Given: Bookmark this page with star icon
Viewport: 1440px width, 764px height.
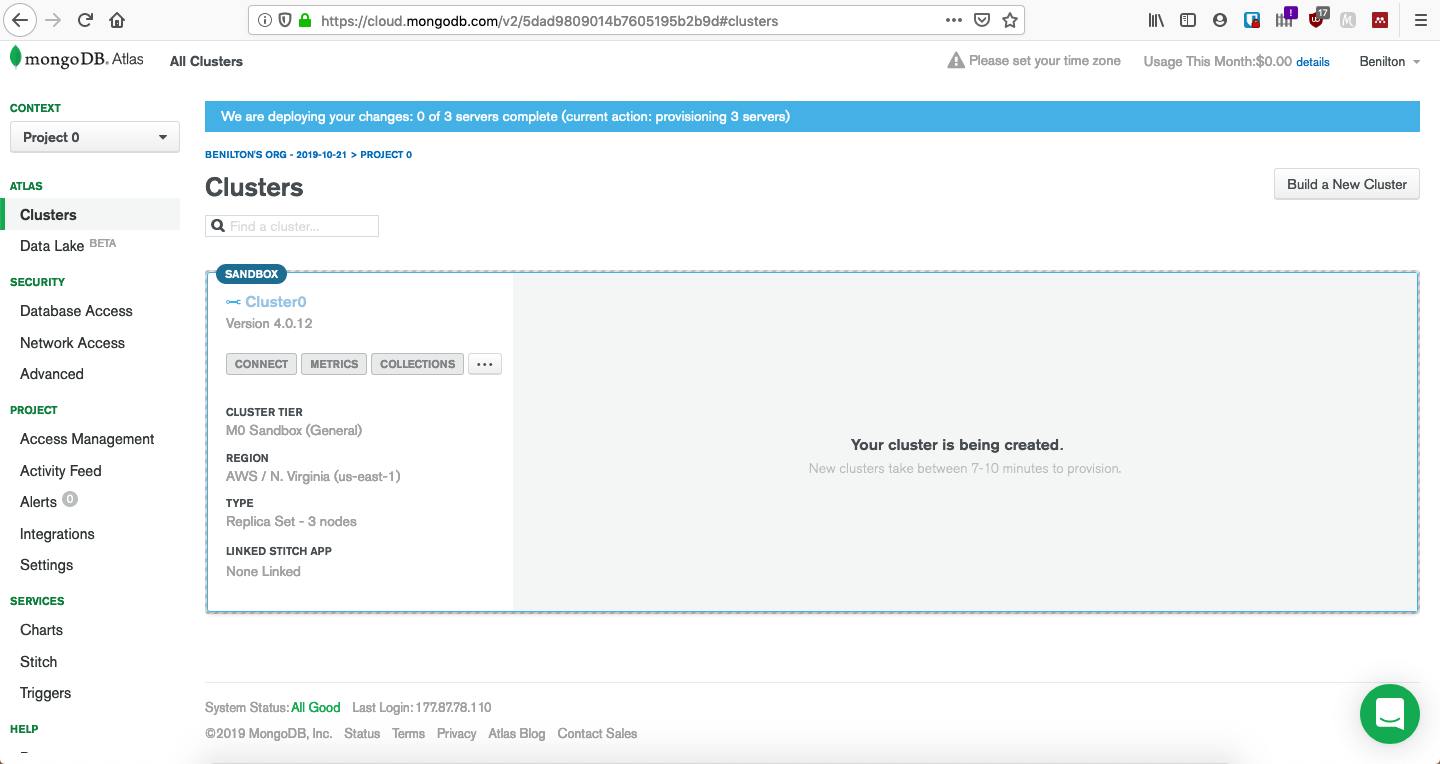Looking at the screenshot, I should pyautogui.click(x=1010, y=20).
